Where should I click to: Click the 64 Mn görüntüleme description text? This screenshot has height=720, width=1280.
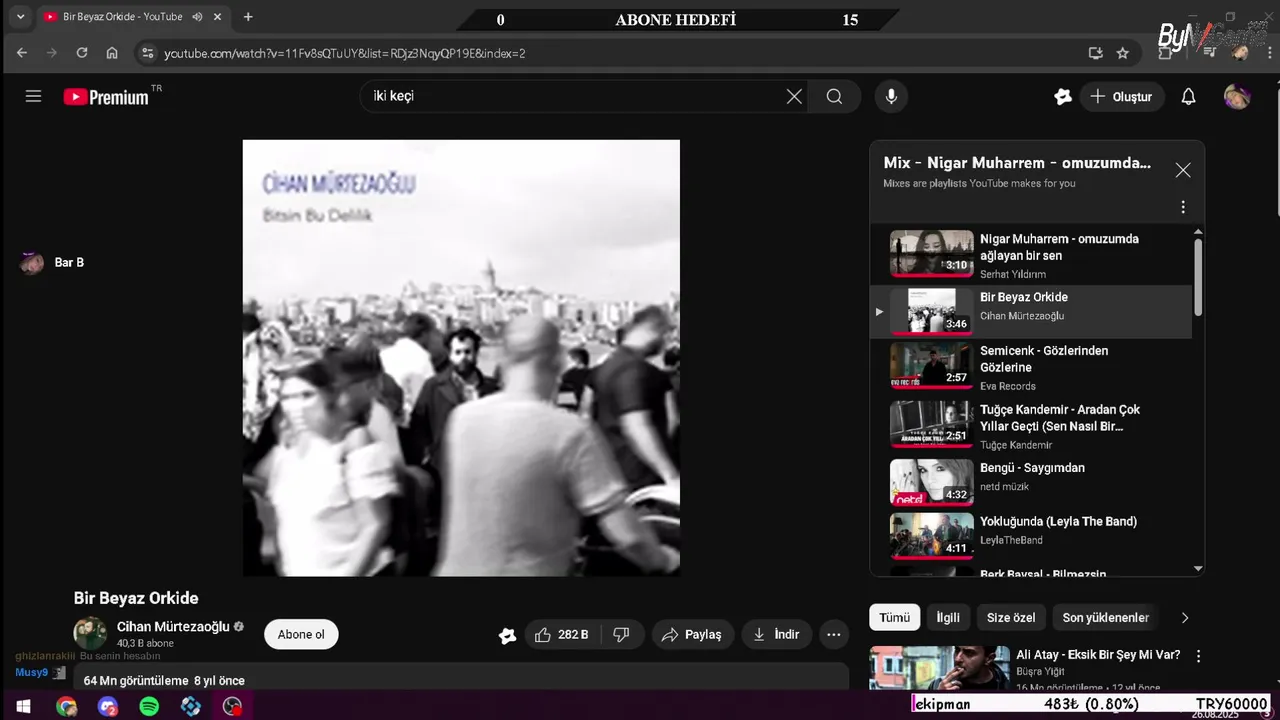pos(164,681)
